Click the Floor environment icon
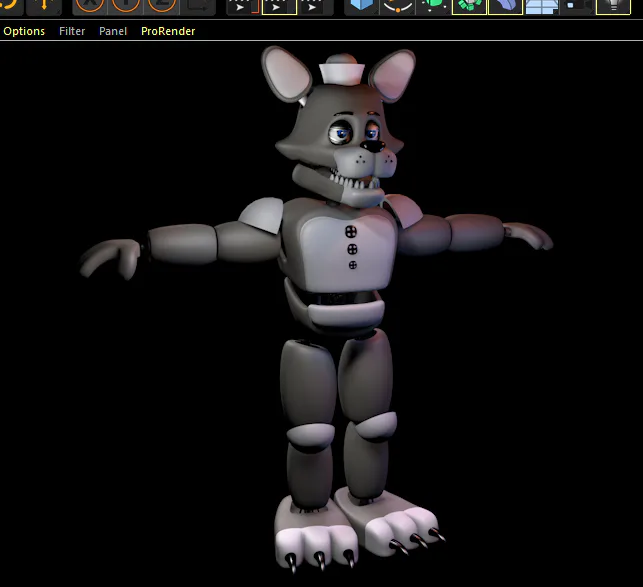 click(542, 6)
